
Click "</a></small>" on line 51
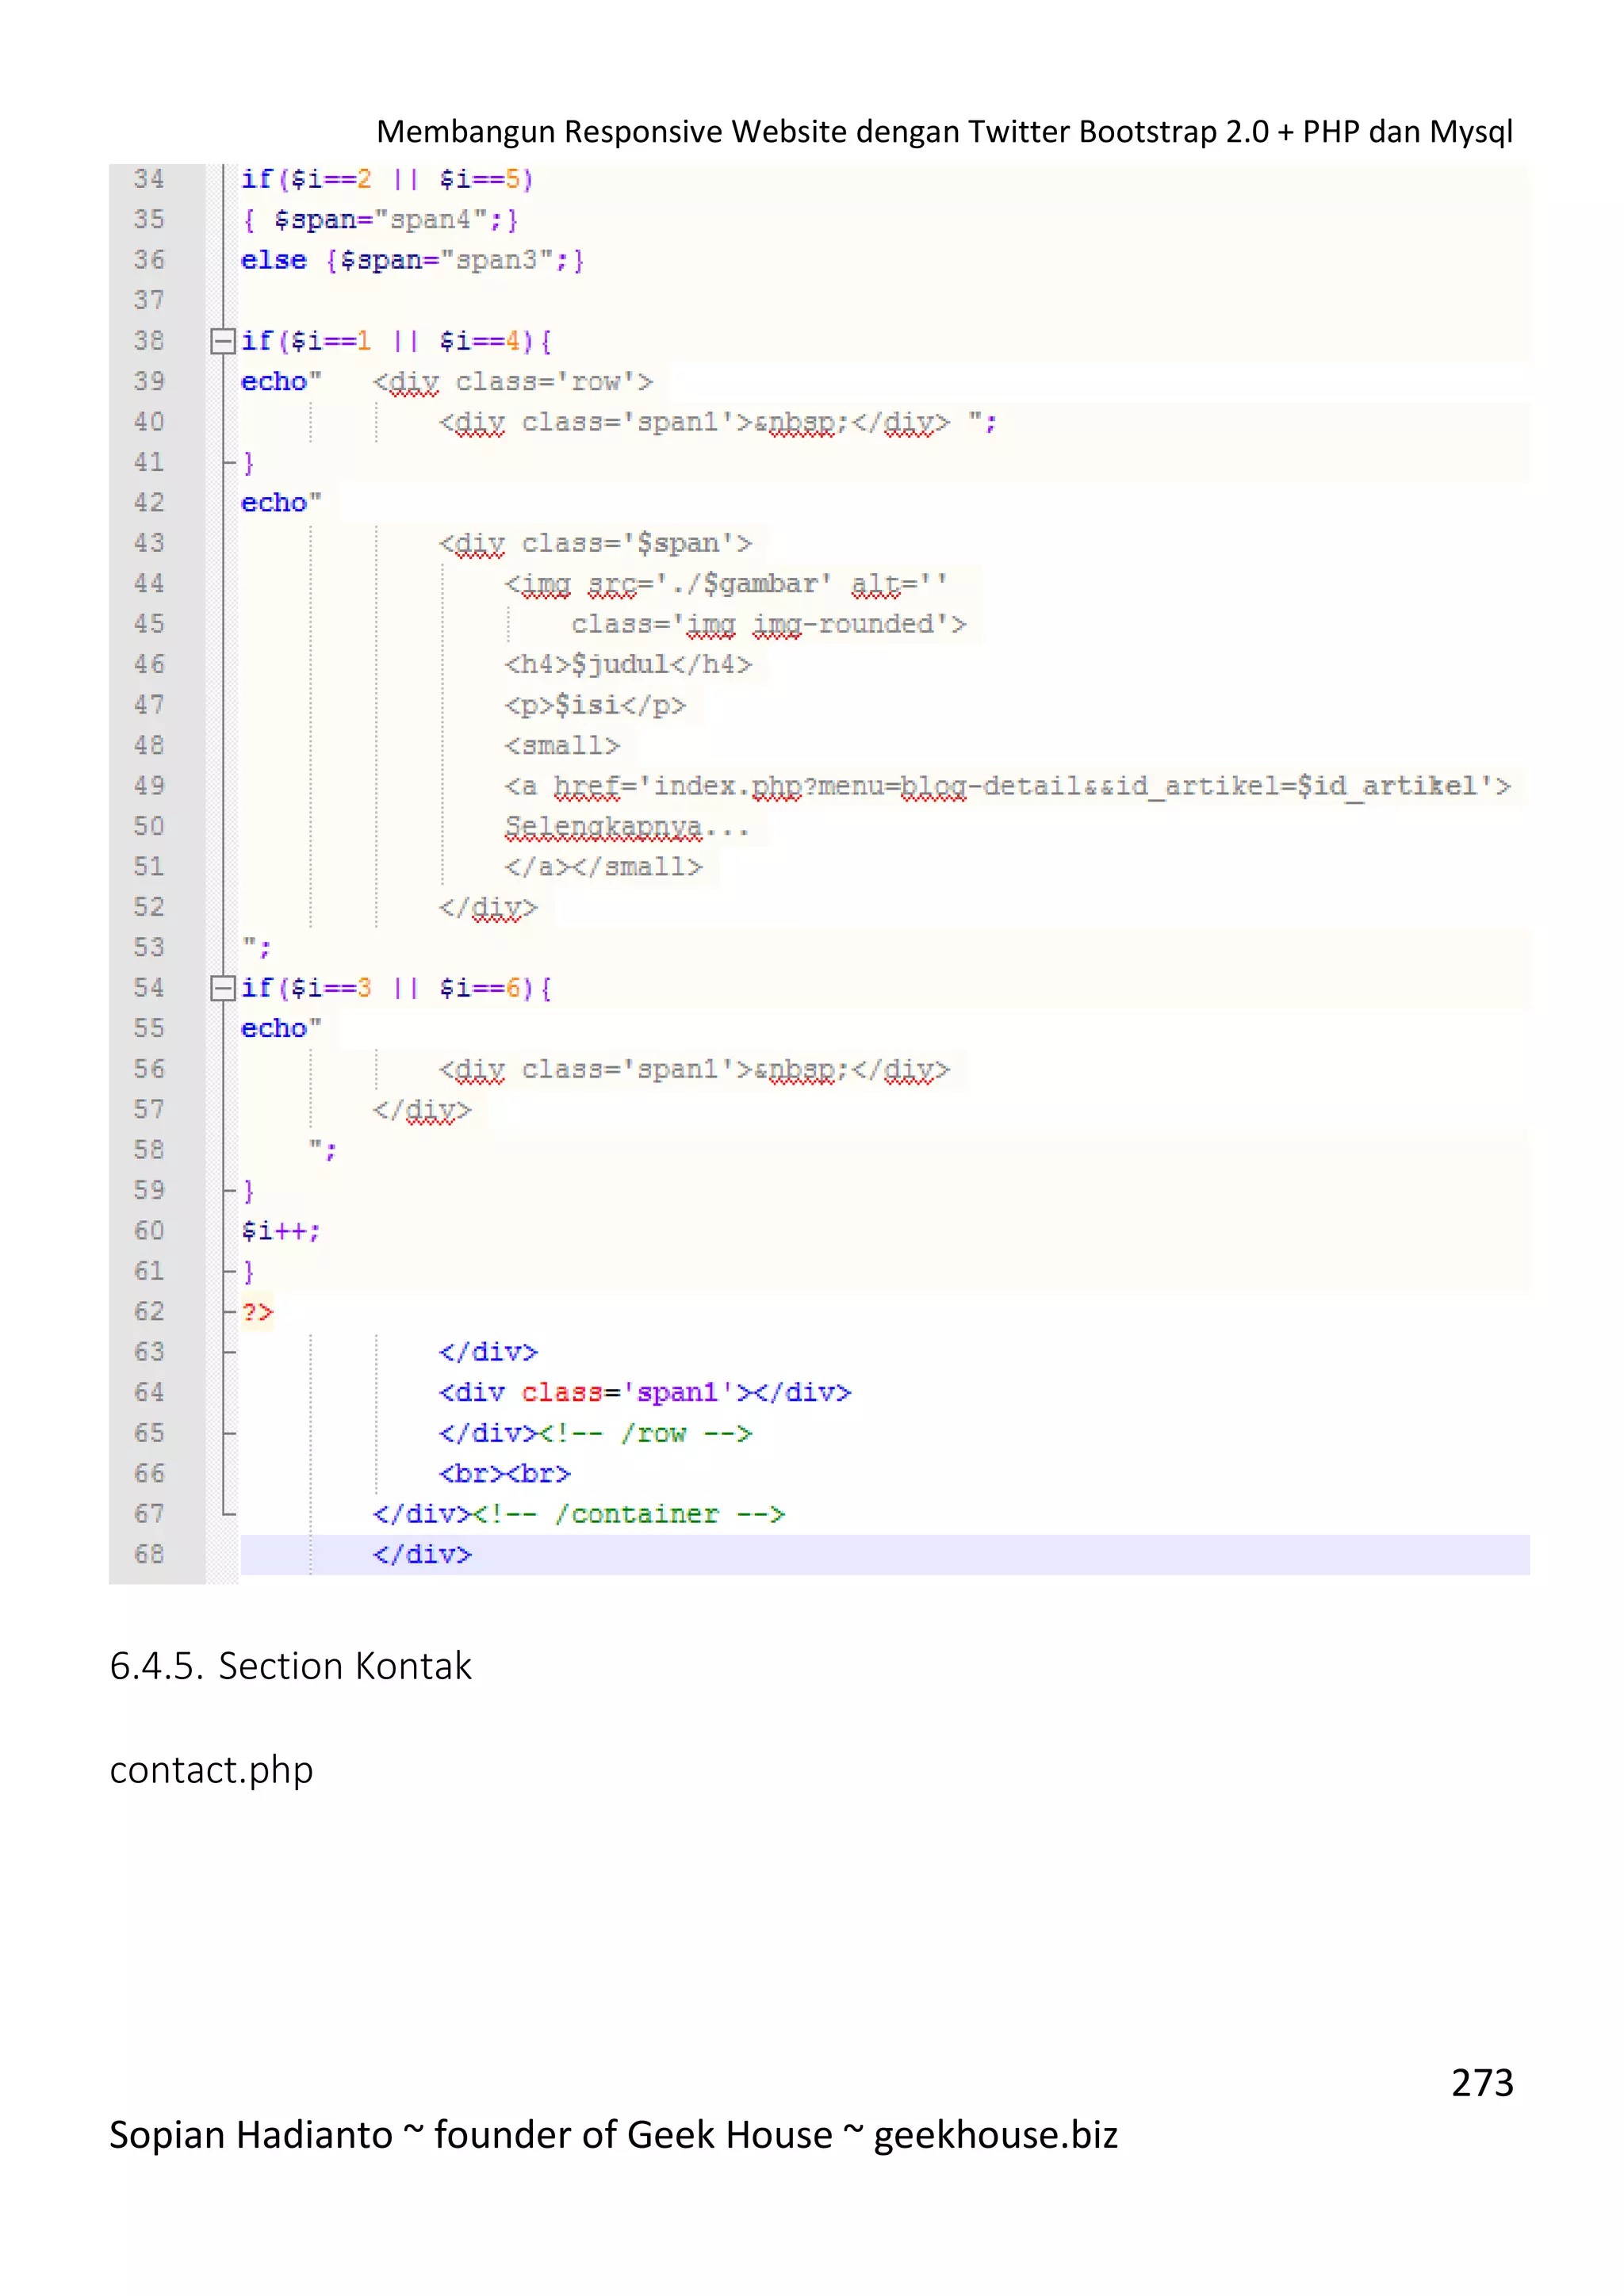(603, 867)
